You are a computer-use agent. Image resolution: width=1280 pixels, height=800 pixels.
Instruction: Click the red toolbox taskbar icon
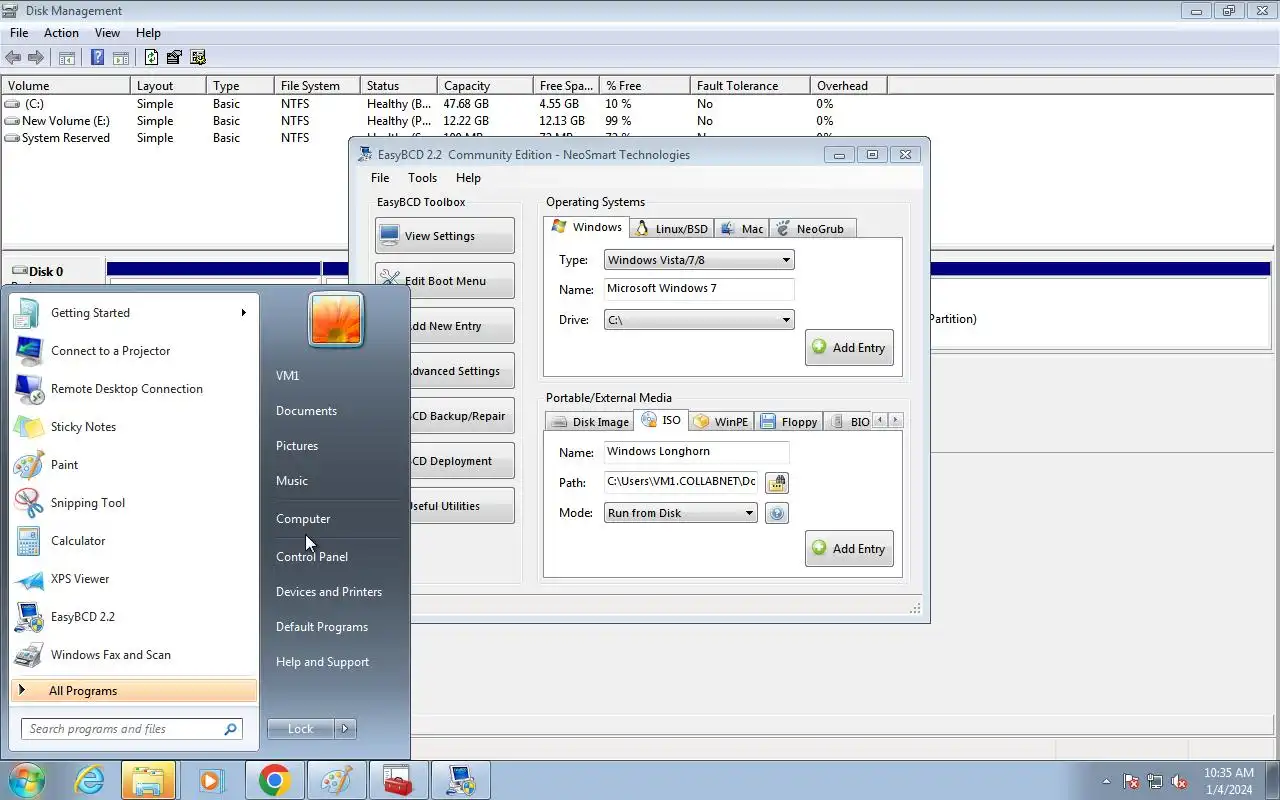(x=398, y=781)
